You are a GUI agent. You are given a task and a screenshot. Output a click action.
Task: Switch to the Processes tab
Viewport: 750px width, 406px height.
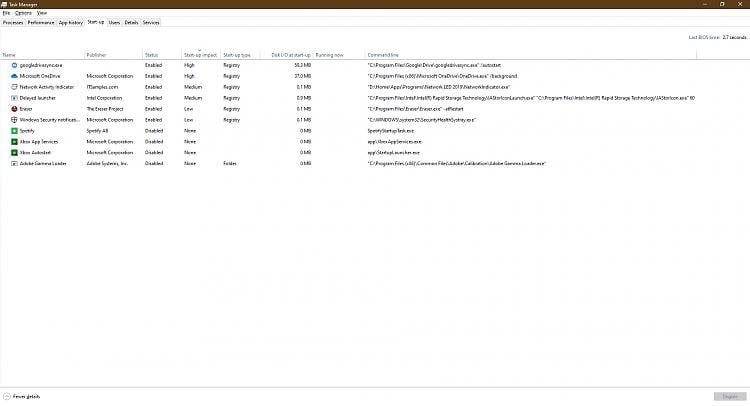tap(13, 22)
